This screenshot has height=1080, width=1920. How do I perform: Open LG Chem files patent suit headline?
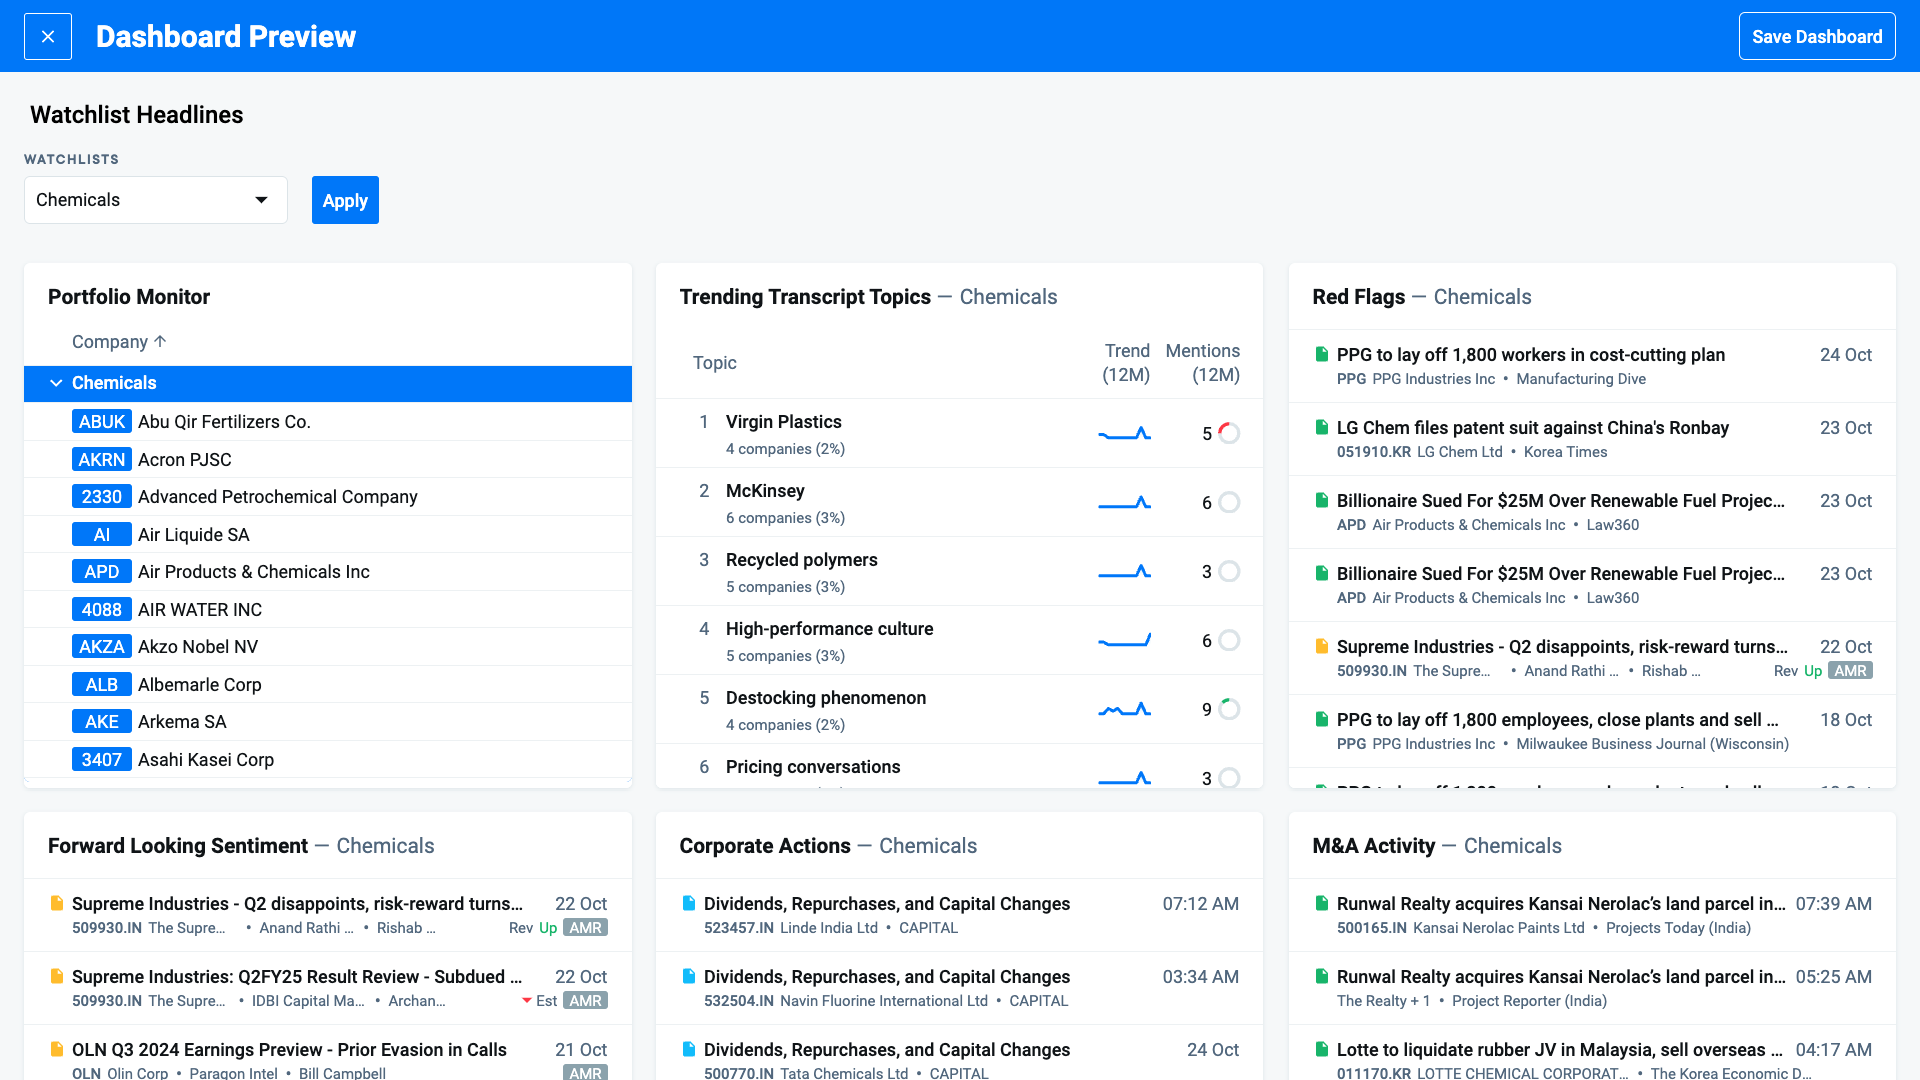tap(1532, 428)
